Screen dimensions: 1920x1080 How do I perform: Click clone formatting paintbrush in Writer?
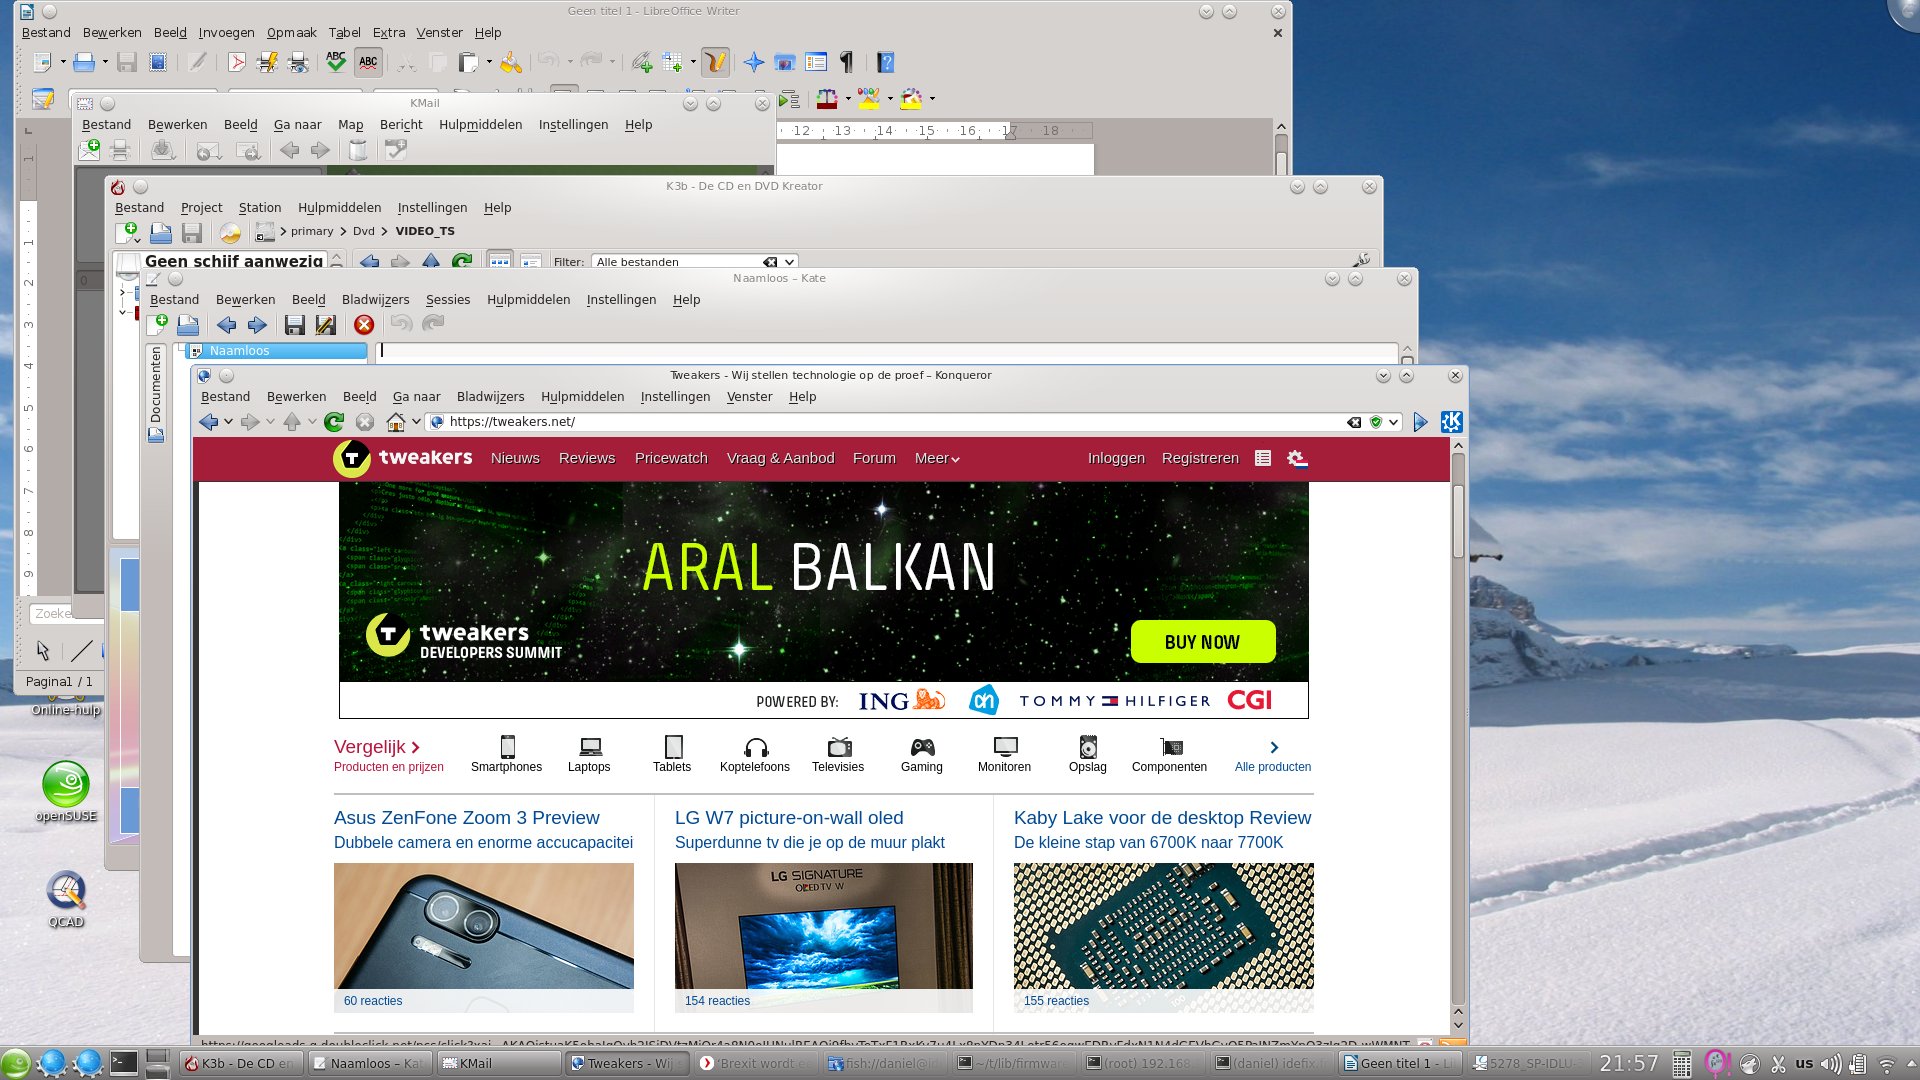(510, 63)
